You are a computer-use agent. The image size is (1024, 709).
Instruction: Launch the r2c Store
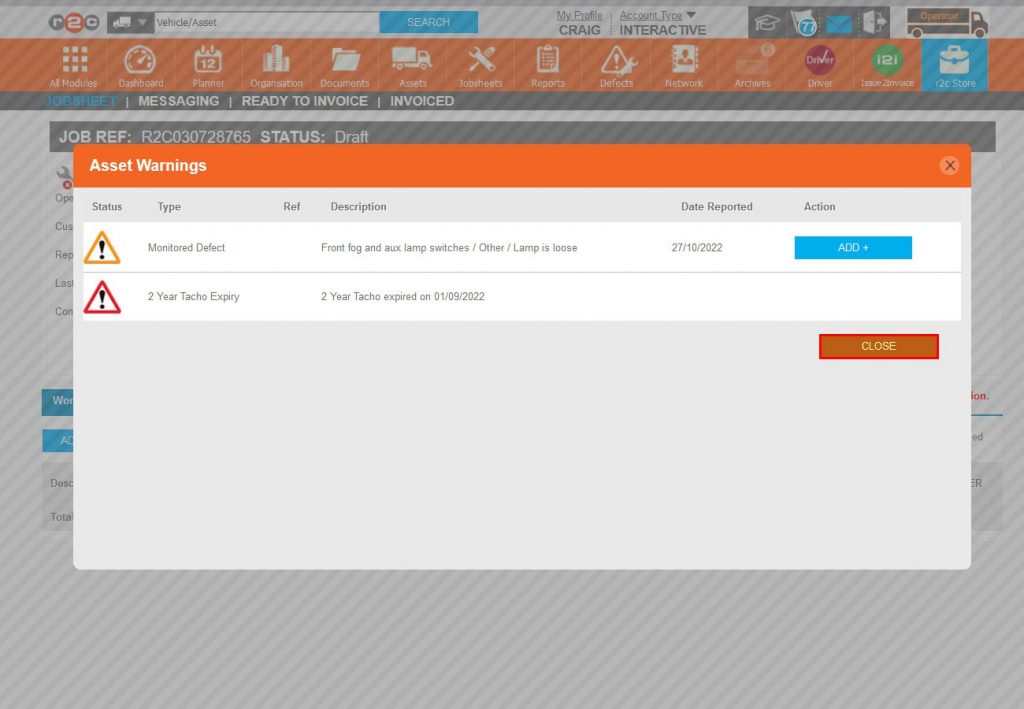point(954,64)
